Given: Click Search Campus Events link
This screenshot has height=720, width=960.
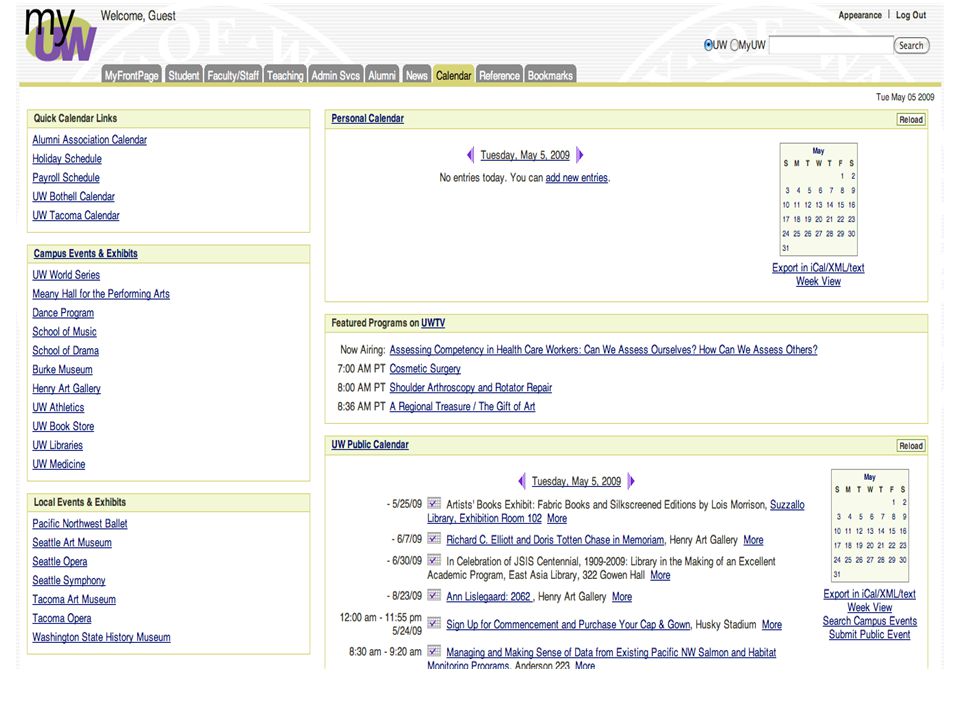Looking at the screenshot, I should pos(869,621).
